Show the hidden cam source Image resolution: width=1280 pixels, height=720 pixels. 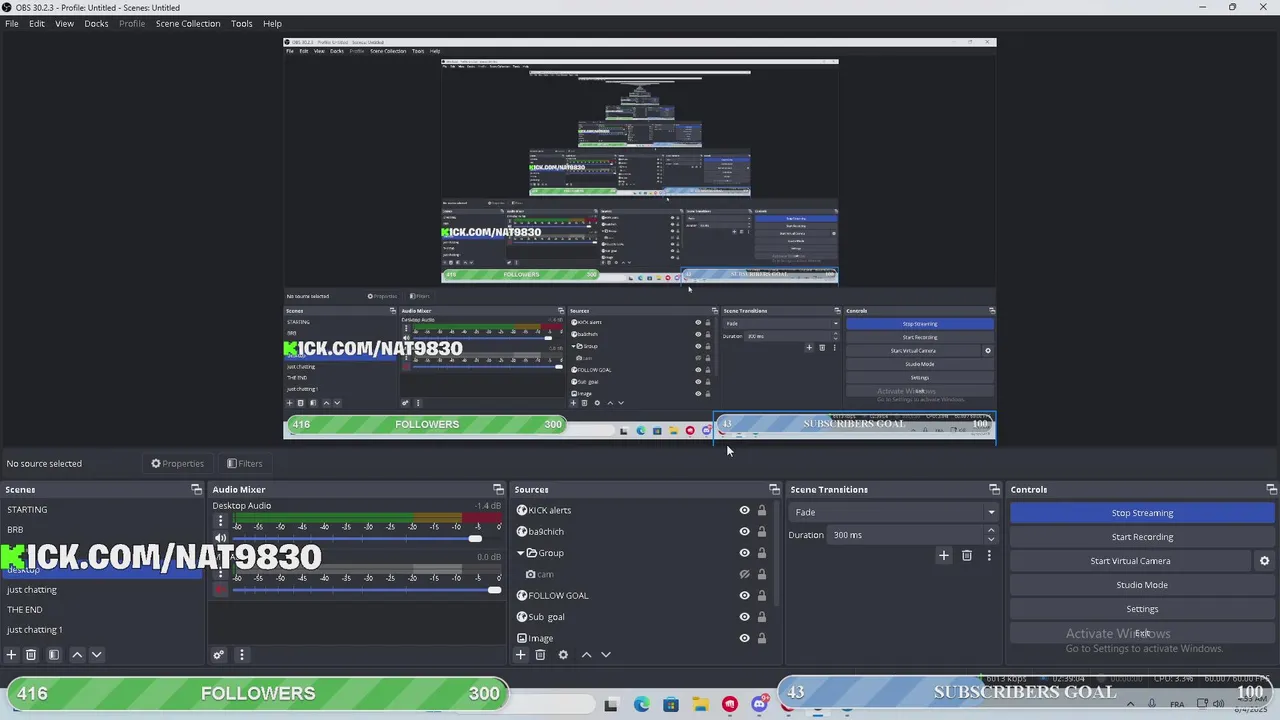pyautogui.click(x=744, y=574)
